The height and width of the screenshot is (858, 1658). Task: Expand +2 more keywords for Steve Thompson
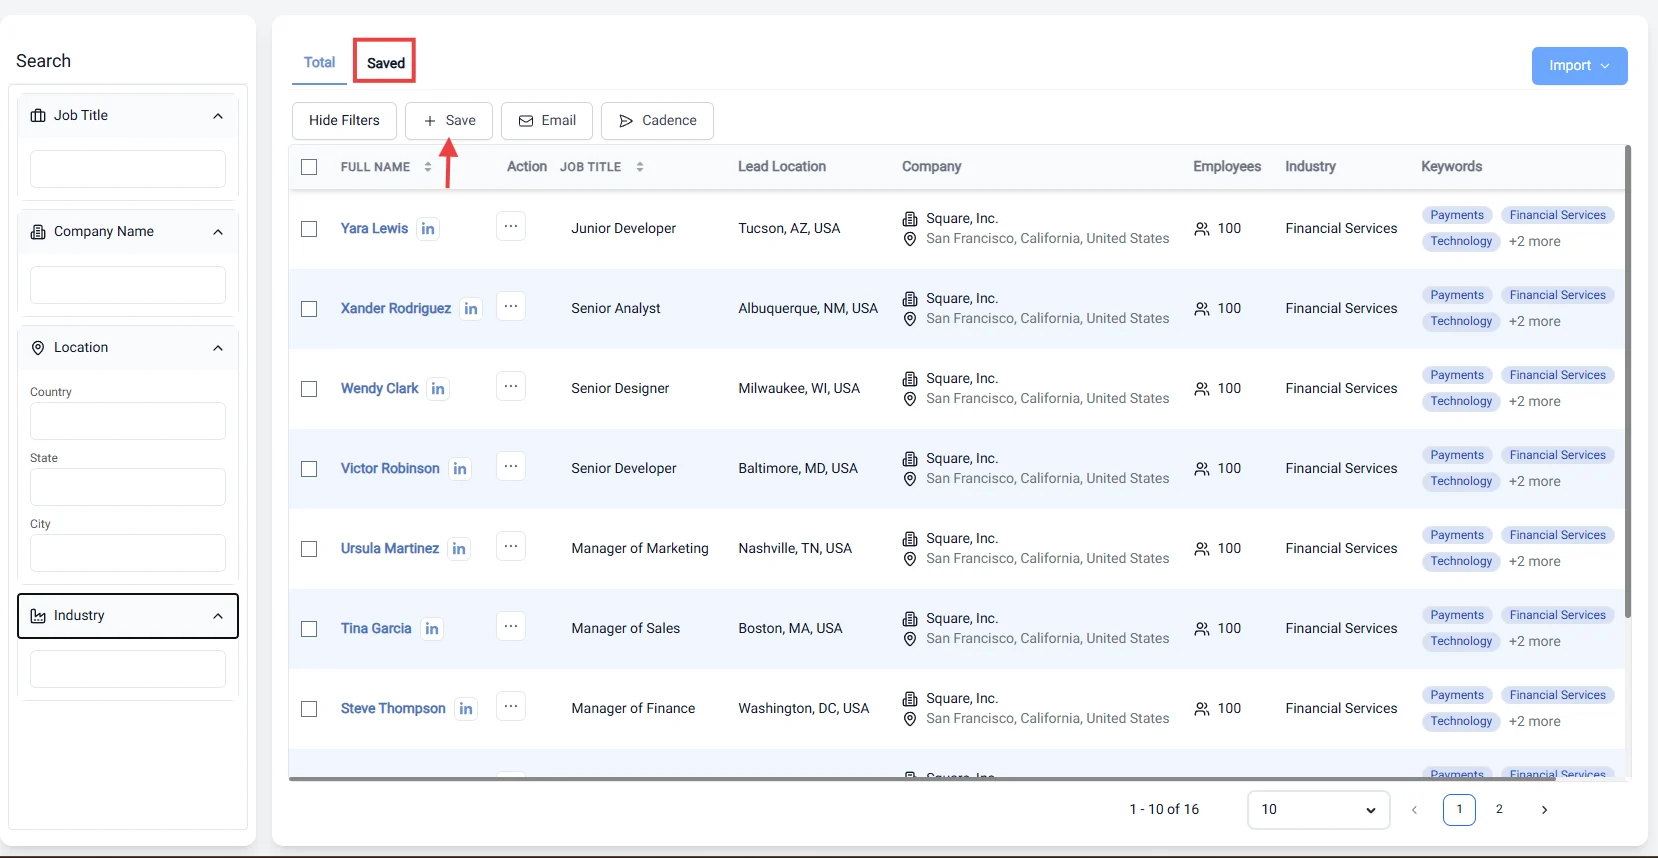1534,722
